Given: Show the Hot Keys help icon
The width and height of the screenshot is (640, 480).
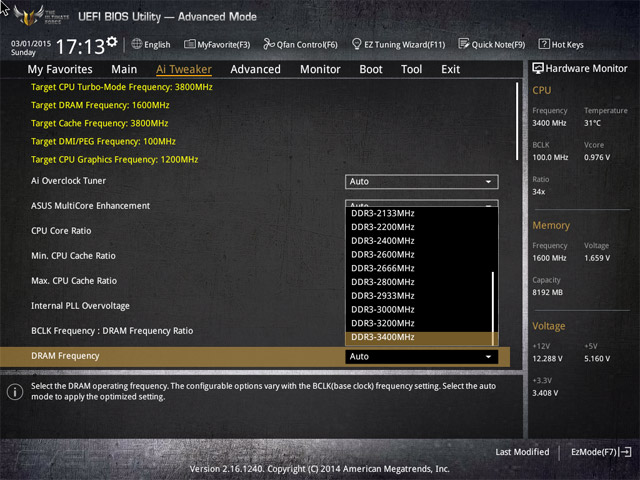Looking at the screenshot, I should (x=544, y=44).
